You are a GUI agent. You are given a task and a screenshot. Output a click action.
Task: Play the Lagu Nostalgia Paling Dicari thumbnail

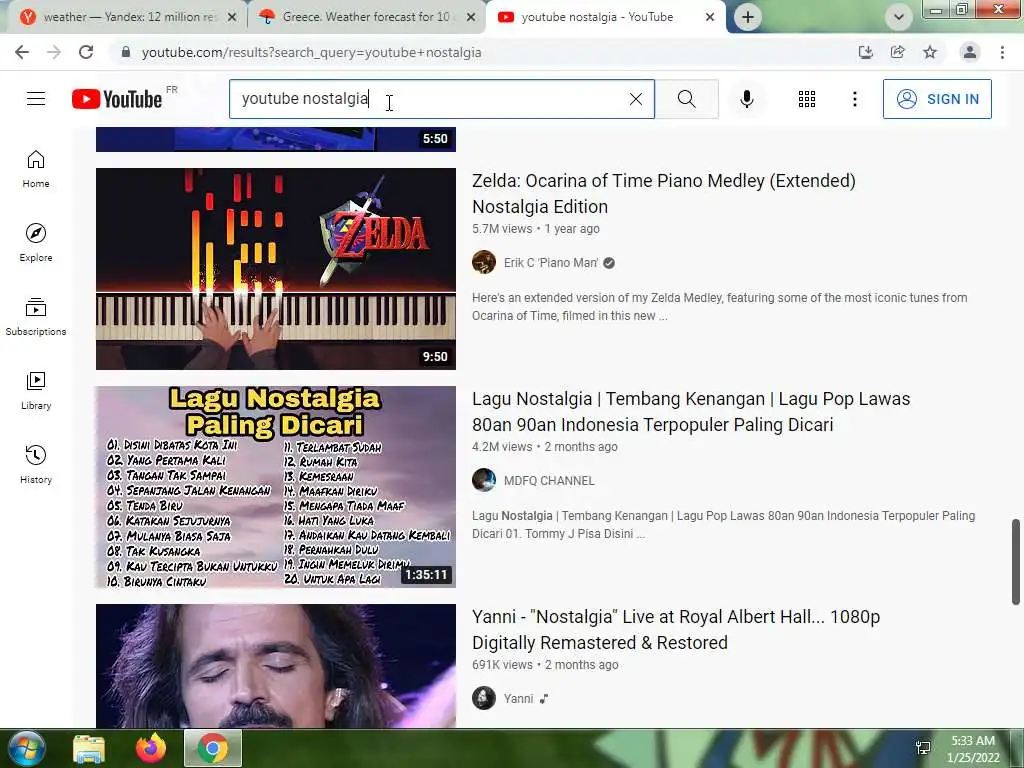pos(276,487)
